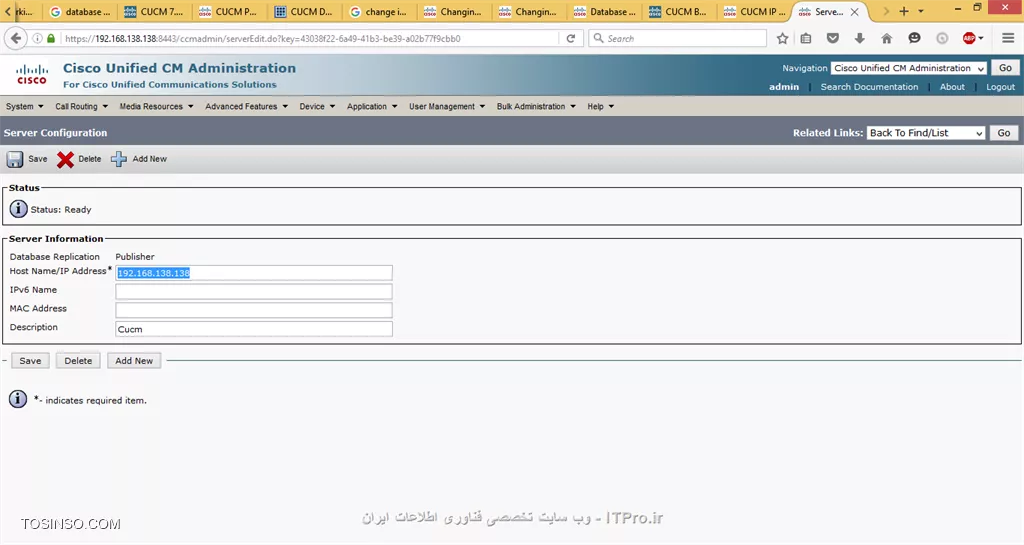Viewport: 1024px width, 545px height.
Task: Click the admin username text
Action: point(784,87)
